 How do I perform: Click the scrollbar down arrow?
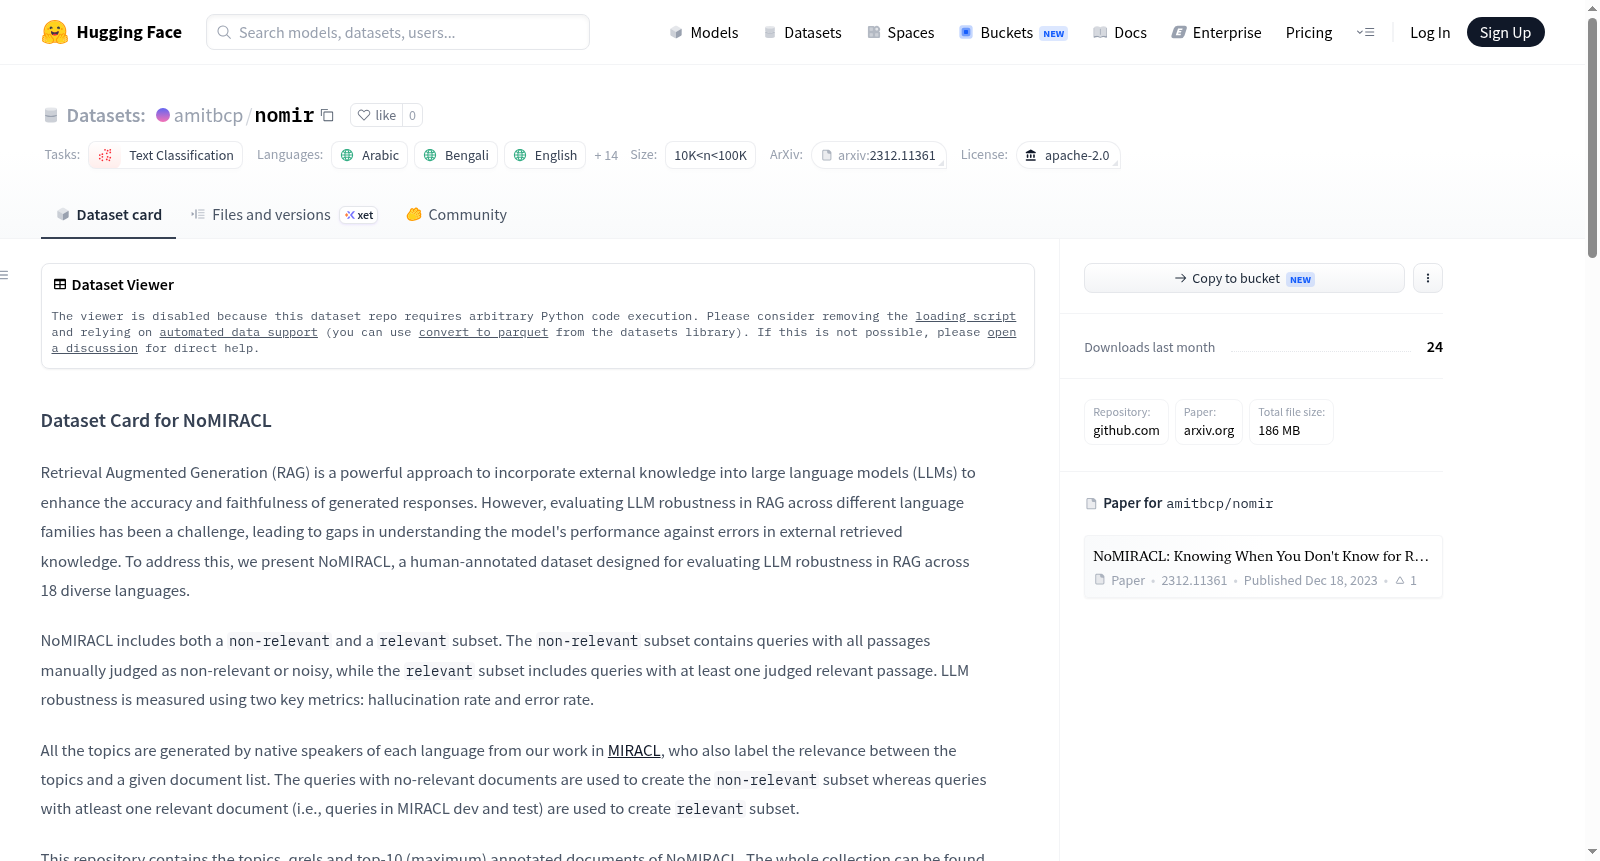pyautogui.click(x=1592, y=852)
